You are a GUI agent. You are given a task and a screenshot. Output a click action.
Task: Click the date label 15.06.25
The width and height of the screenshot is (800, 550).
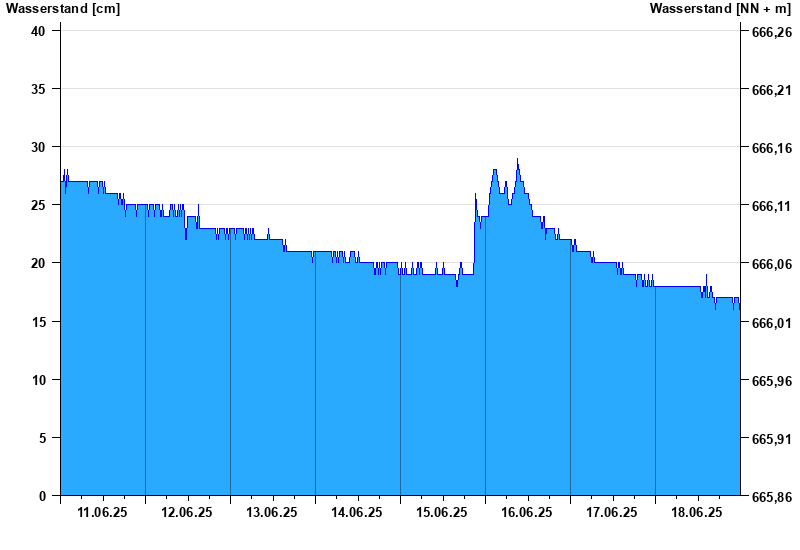(x=442, y=512)
